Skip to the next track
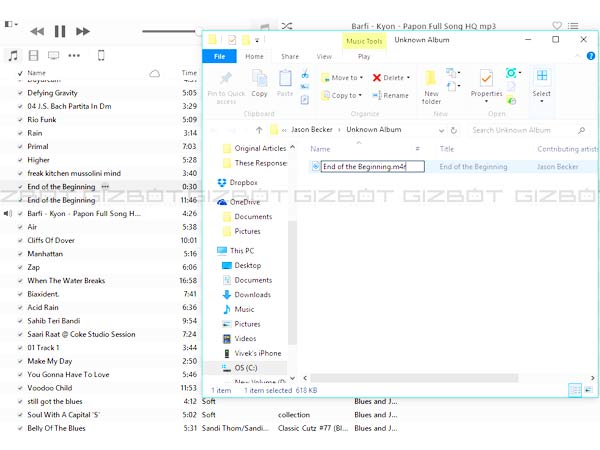The image size is (600, 450). (x=83, y=32)
